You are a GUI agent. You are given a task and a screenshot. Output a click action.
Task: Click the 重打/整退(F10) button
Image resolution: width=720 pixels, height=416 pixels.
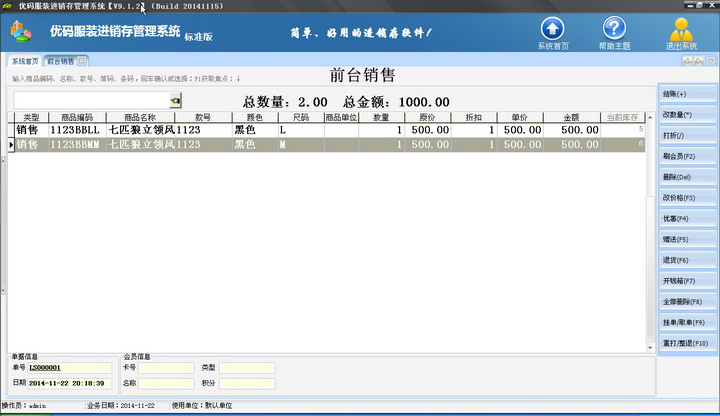(x=687, y=343)
